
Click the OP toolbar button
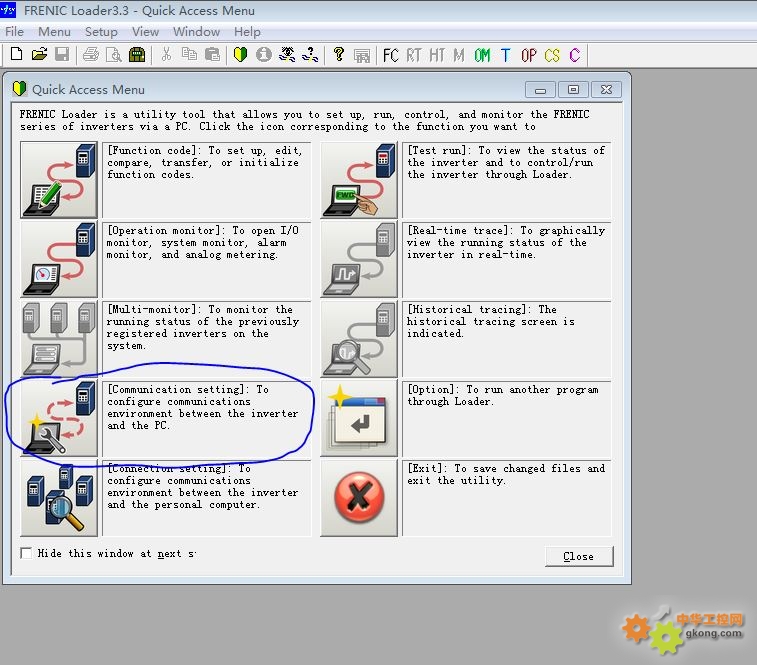point(529,56)
